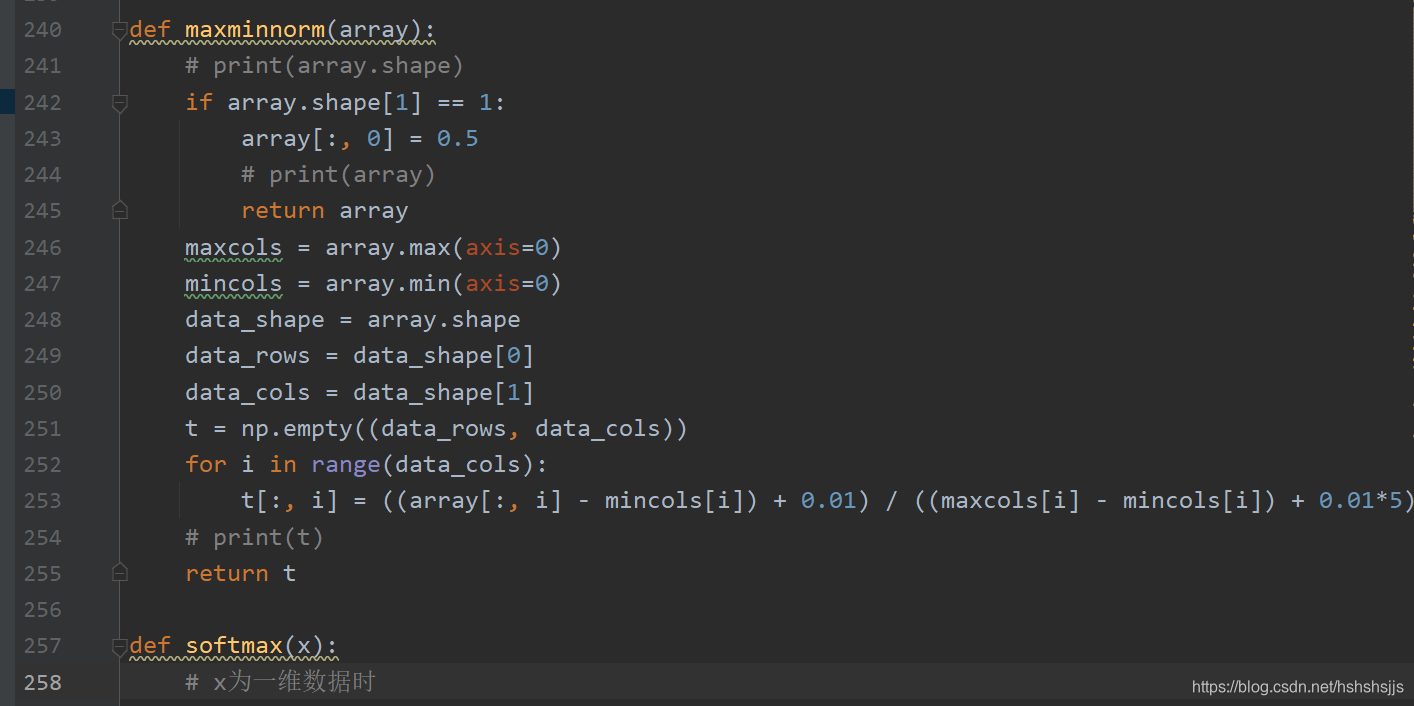Click the '# print(array.shape)' comment
Viewport: 1414px width, 706px height.
(x=324, y=66)
